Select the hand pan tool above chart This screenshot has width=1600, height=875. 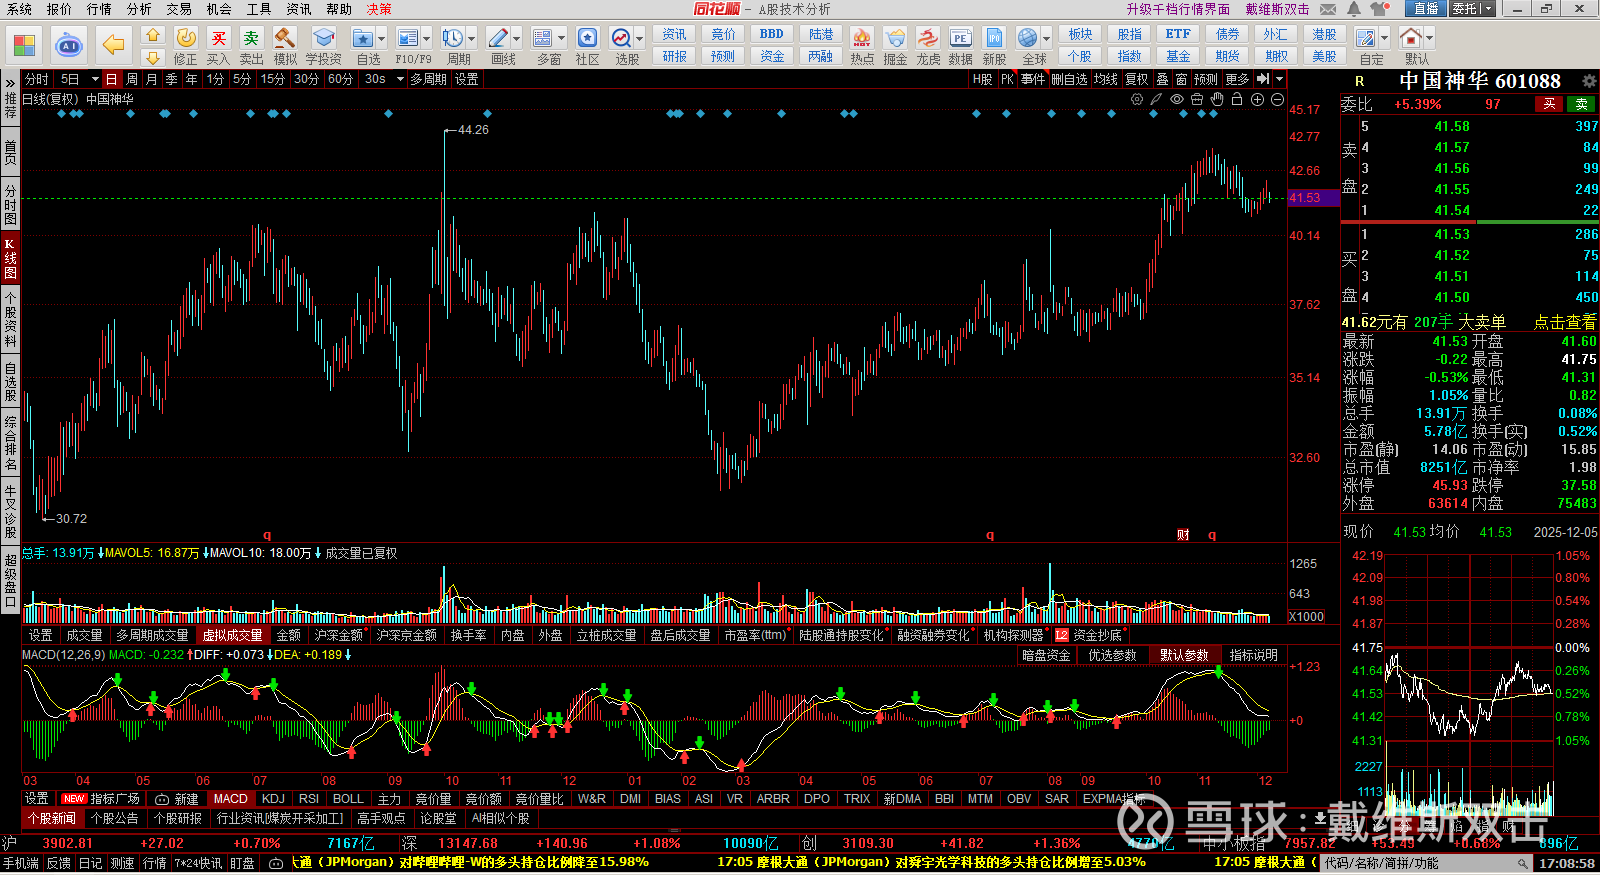pyautogui.click(x=1217, y=99)
